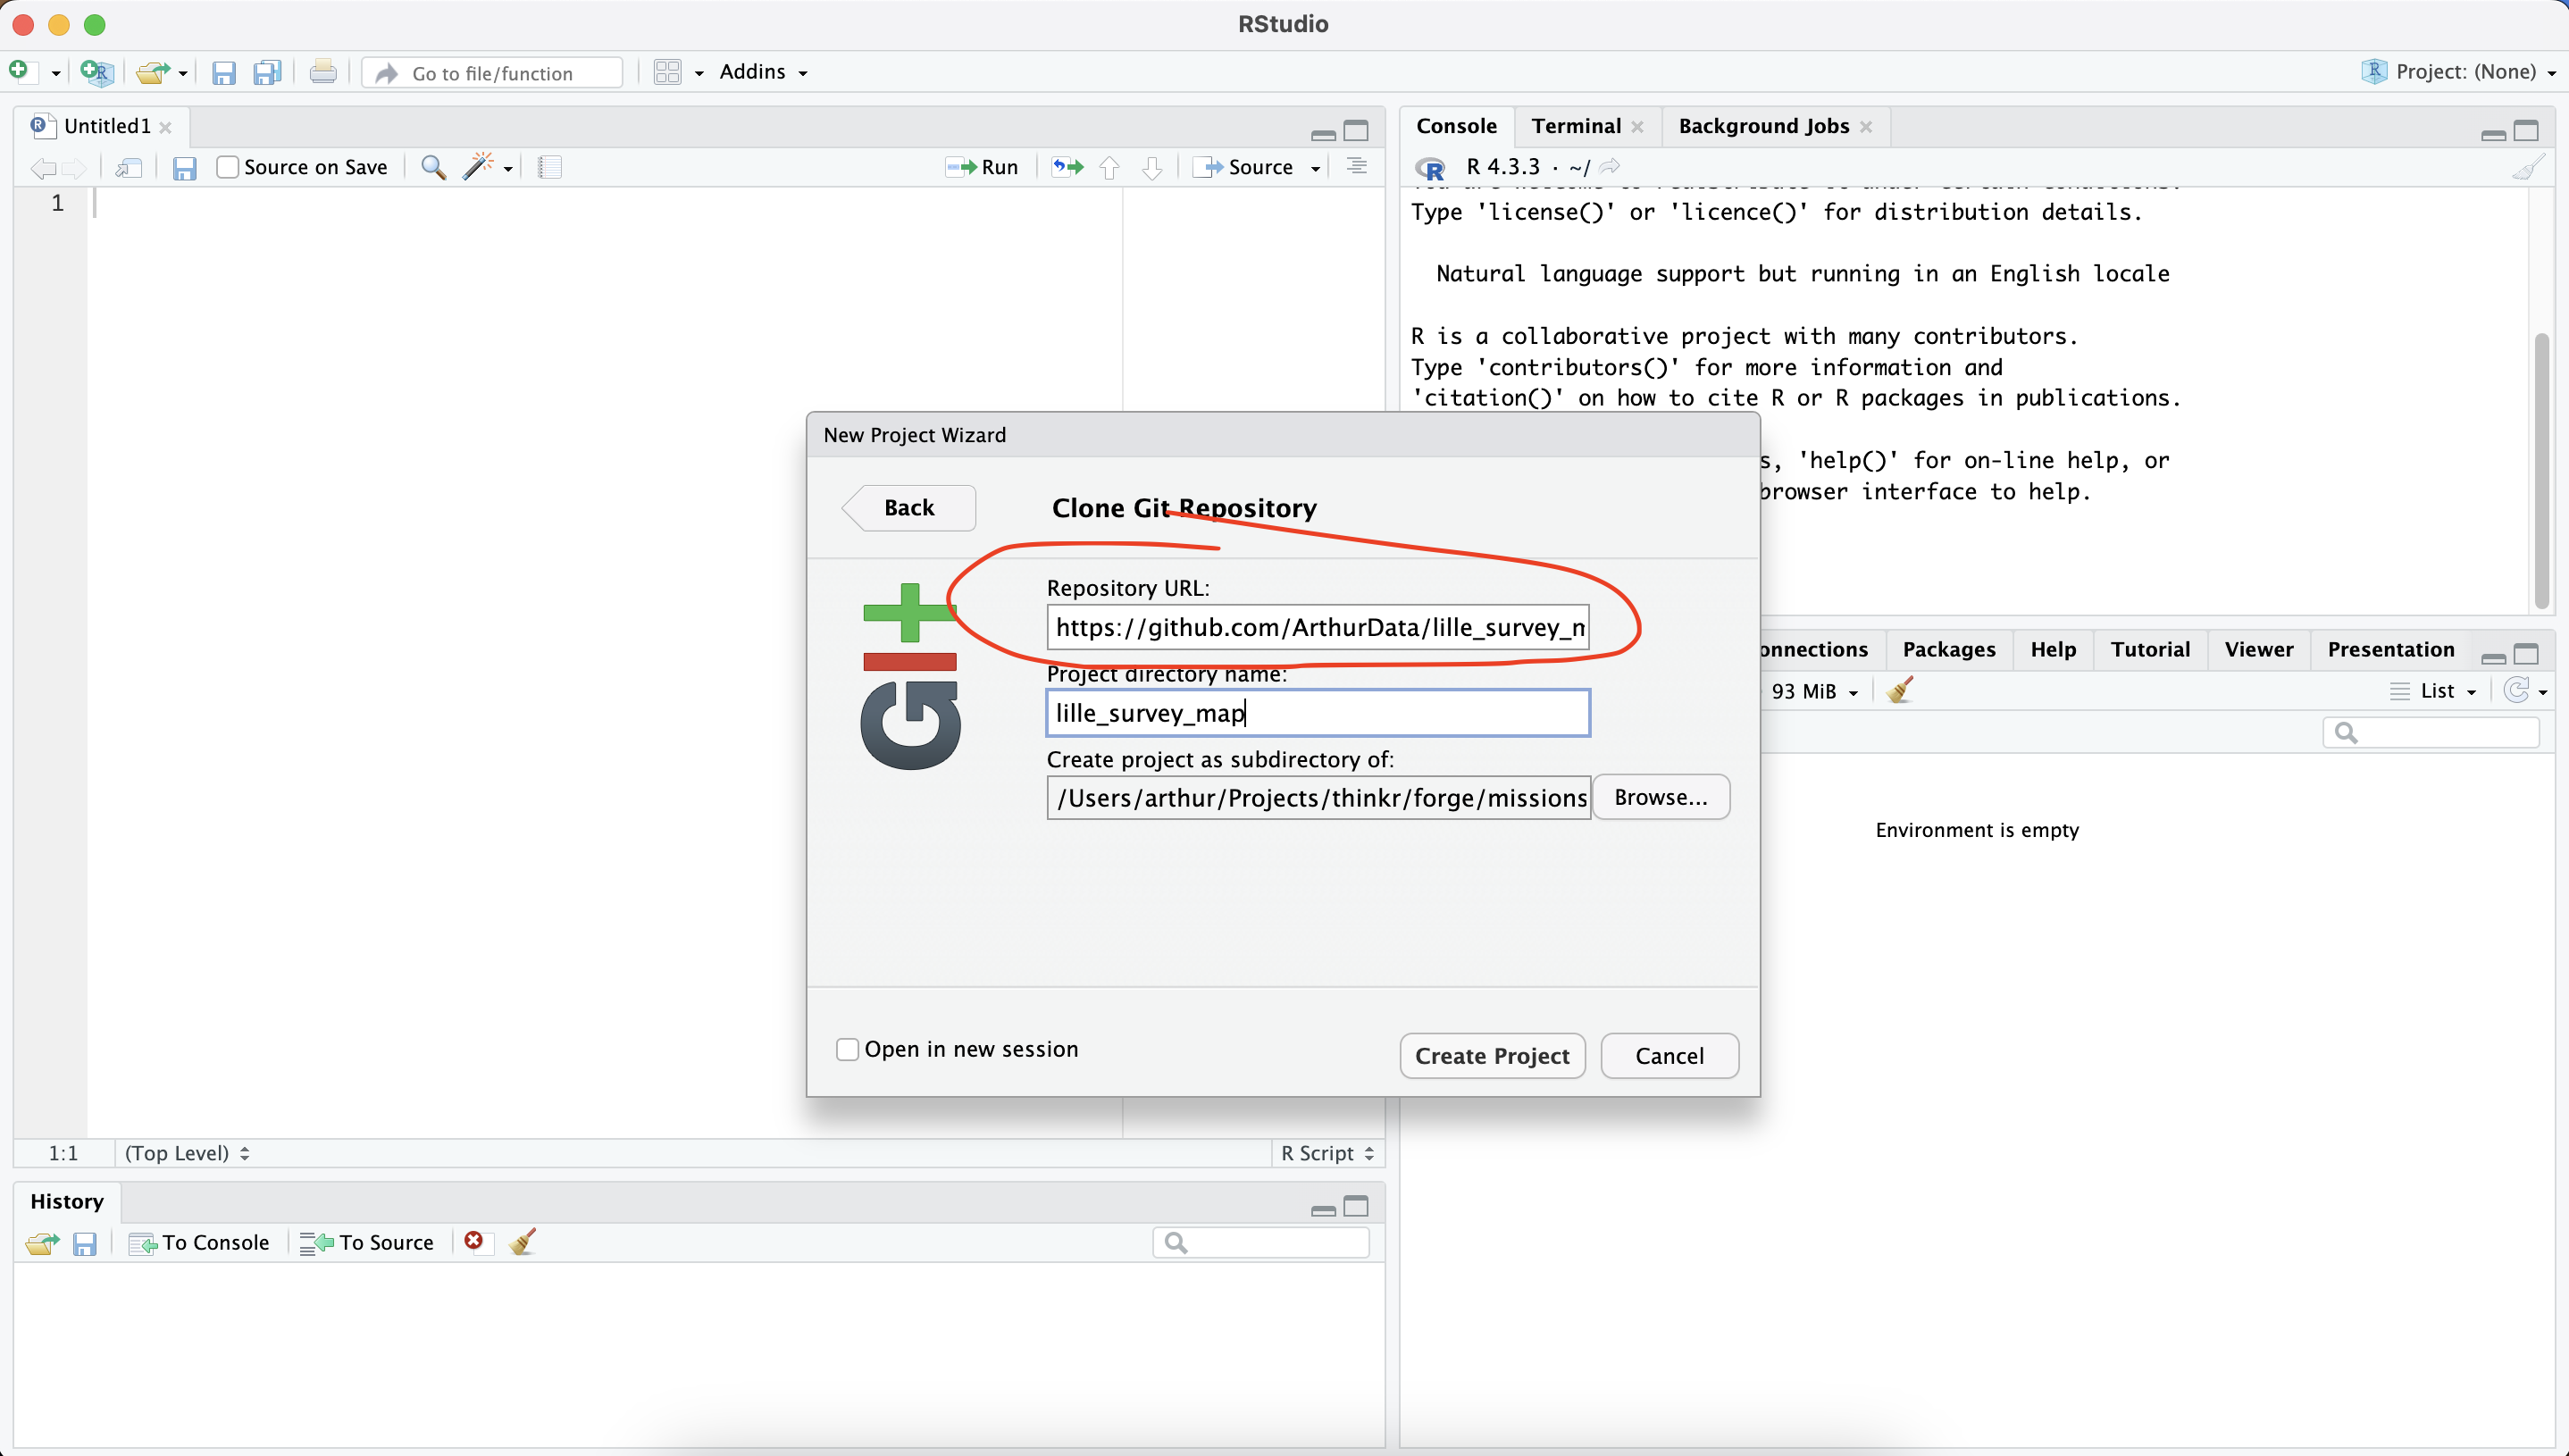Click the Console vertical scrollbar
This screenshot has width=2569, height=1456.
click(x=2541, y=470)
